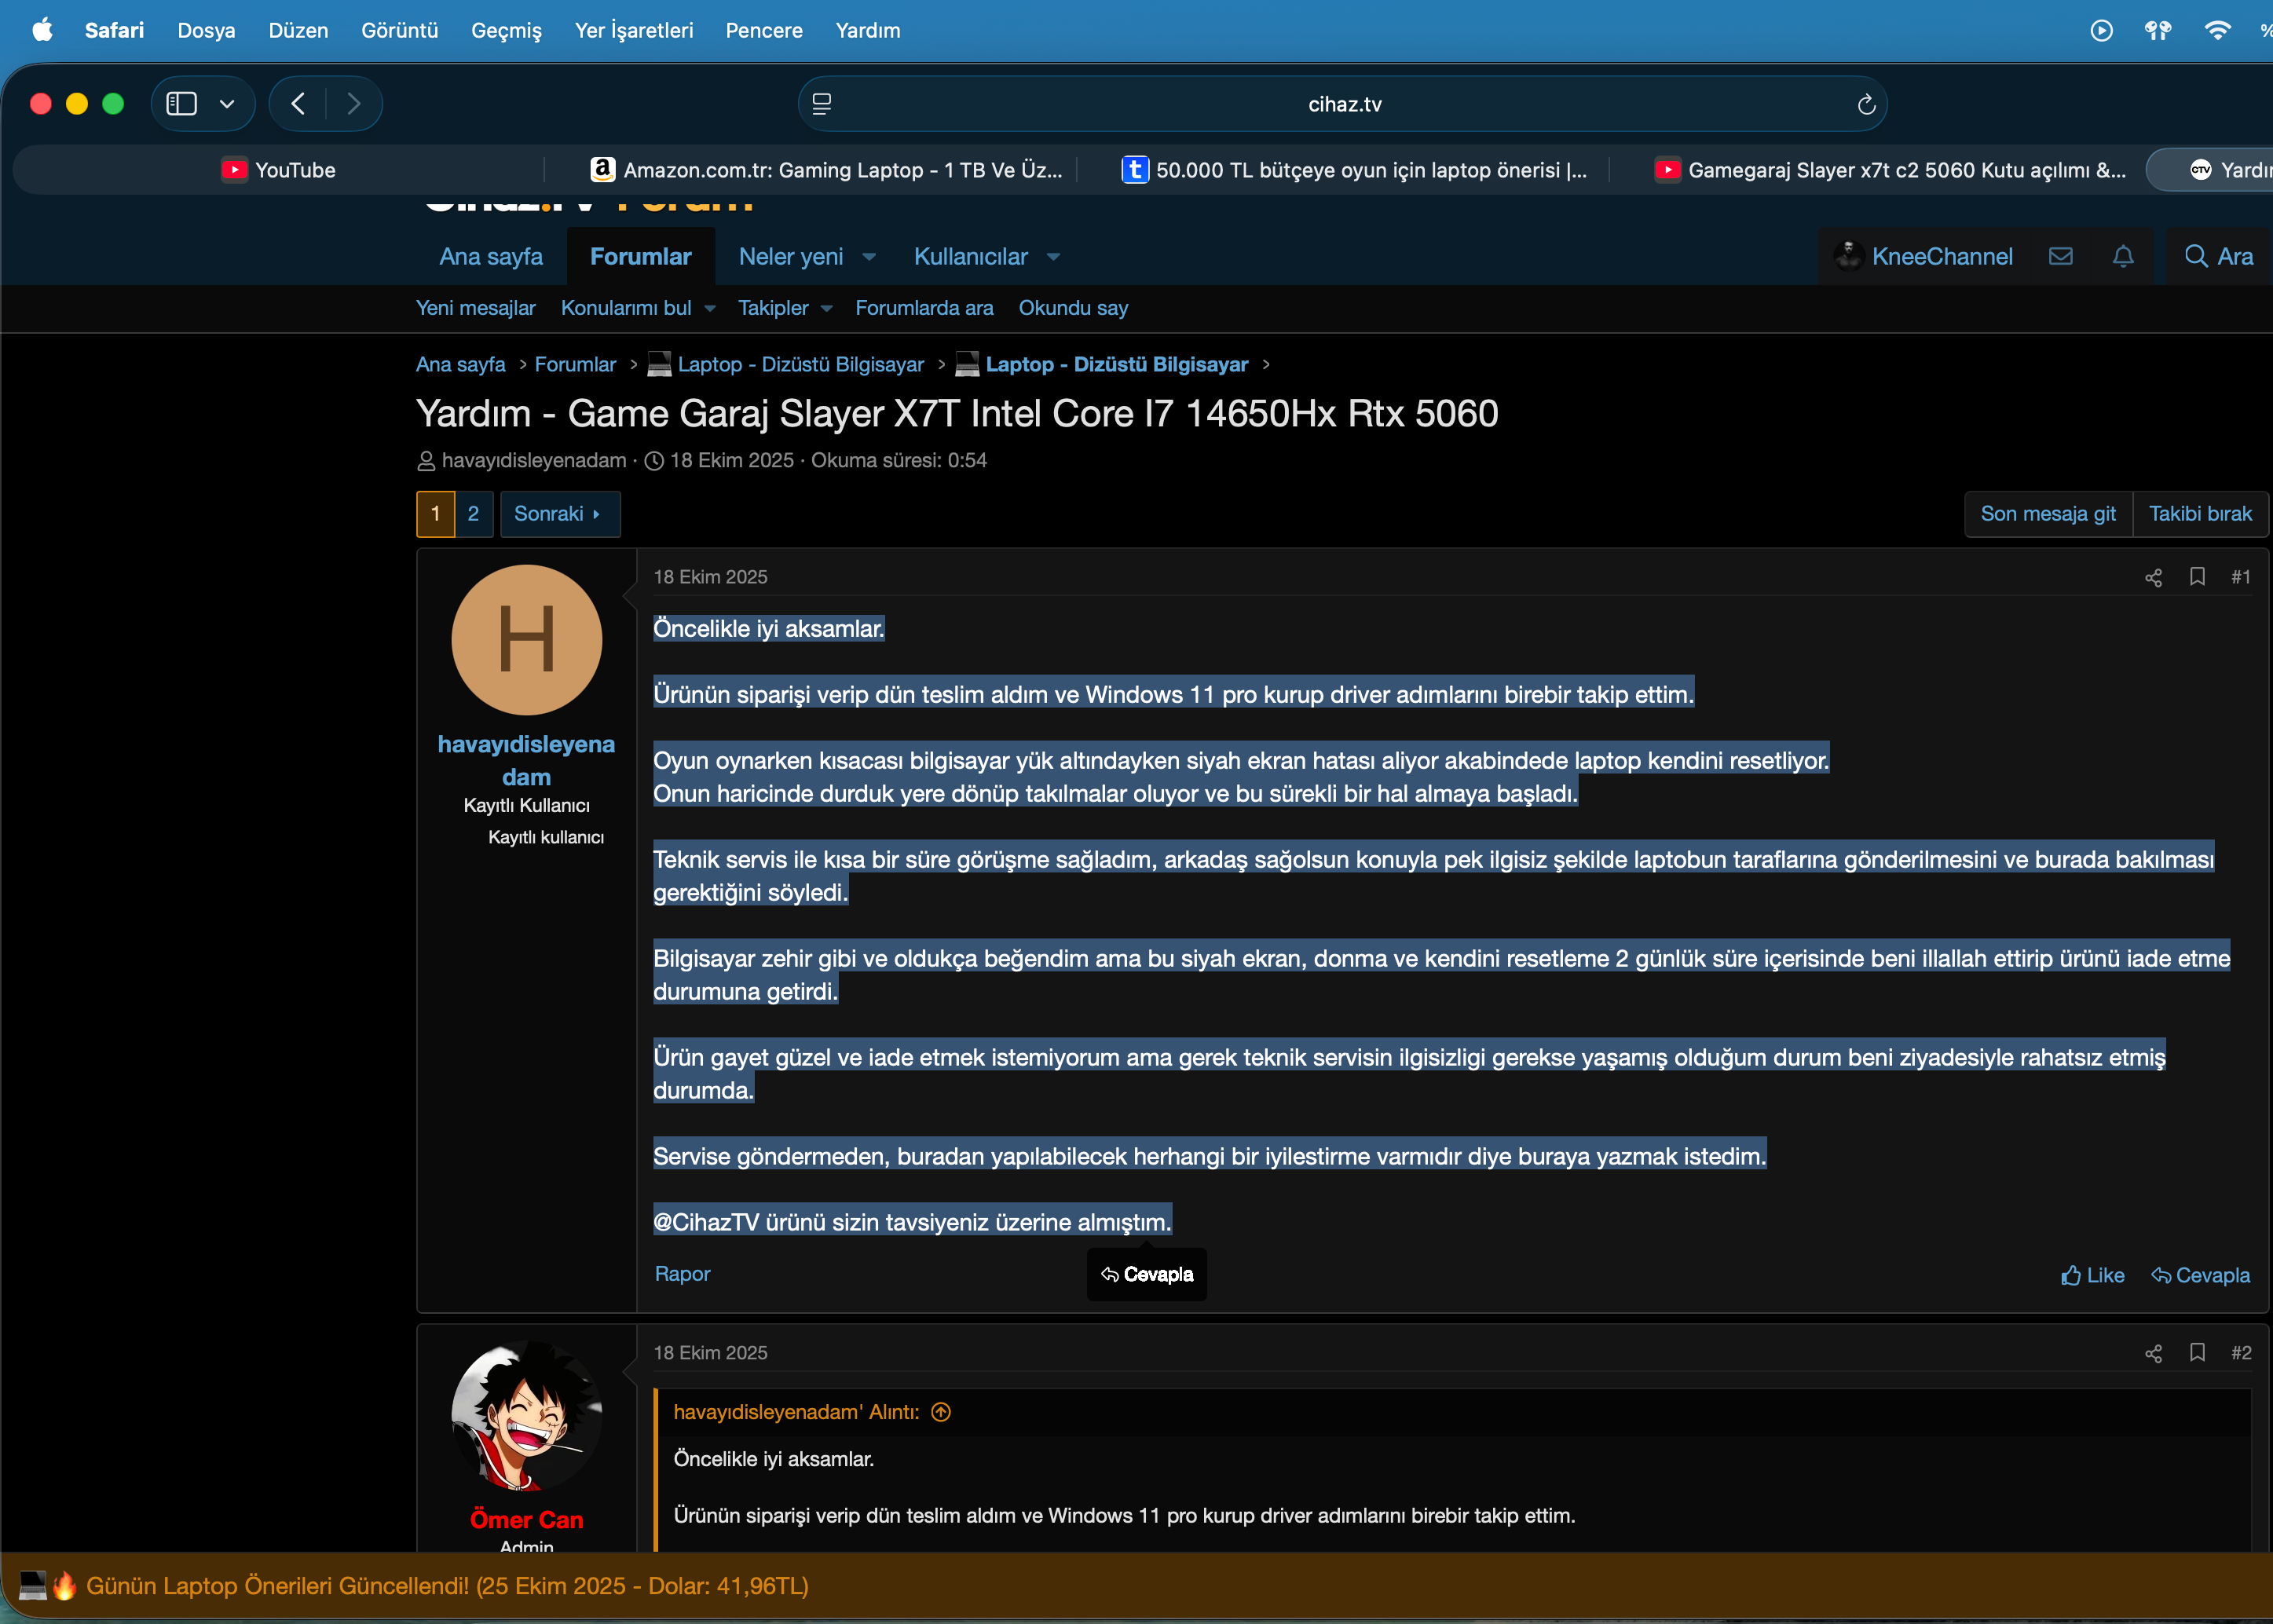Click the Forumlarda ara link
This screenshot has height=1624, width=2273.
coord(924,308)
